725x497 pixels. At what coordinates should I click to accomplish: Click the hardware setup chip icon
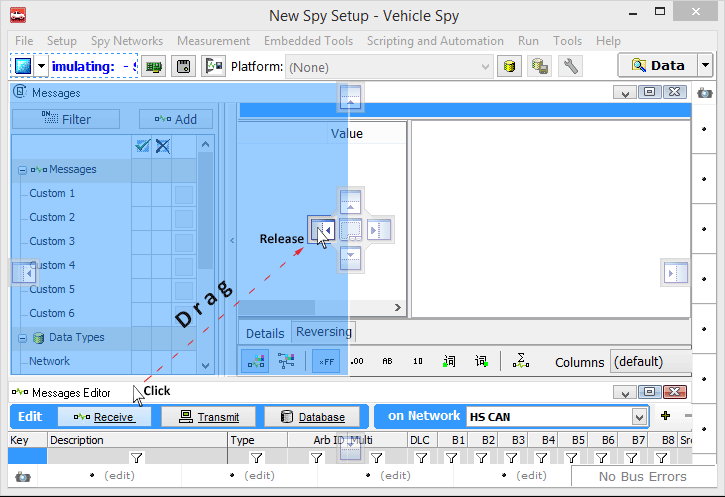pos(153,66)
